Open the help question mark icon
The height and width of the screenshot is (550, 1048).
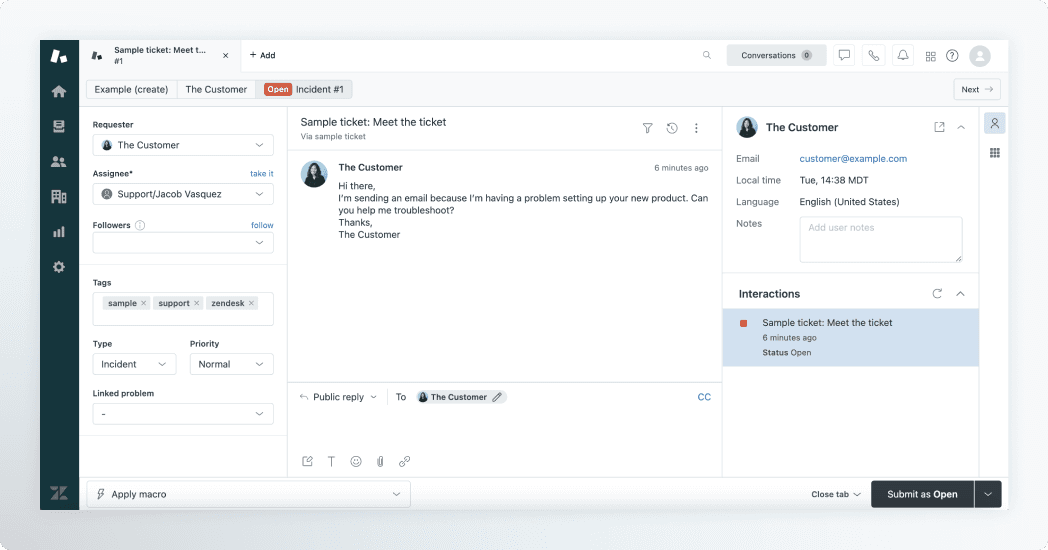tap(952, 56)
